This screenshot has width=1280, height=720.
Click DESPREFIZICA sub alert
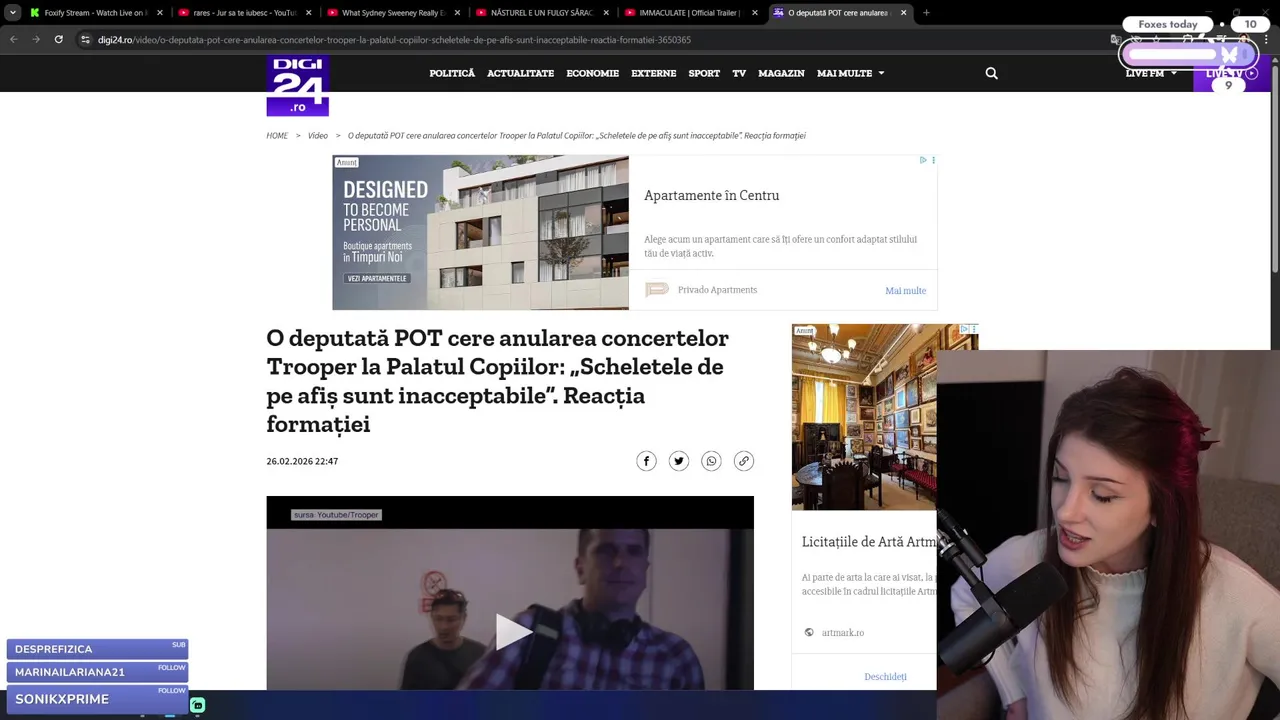pos(97,649)
